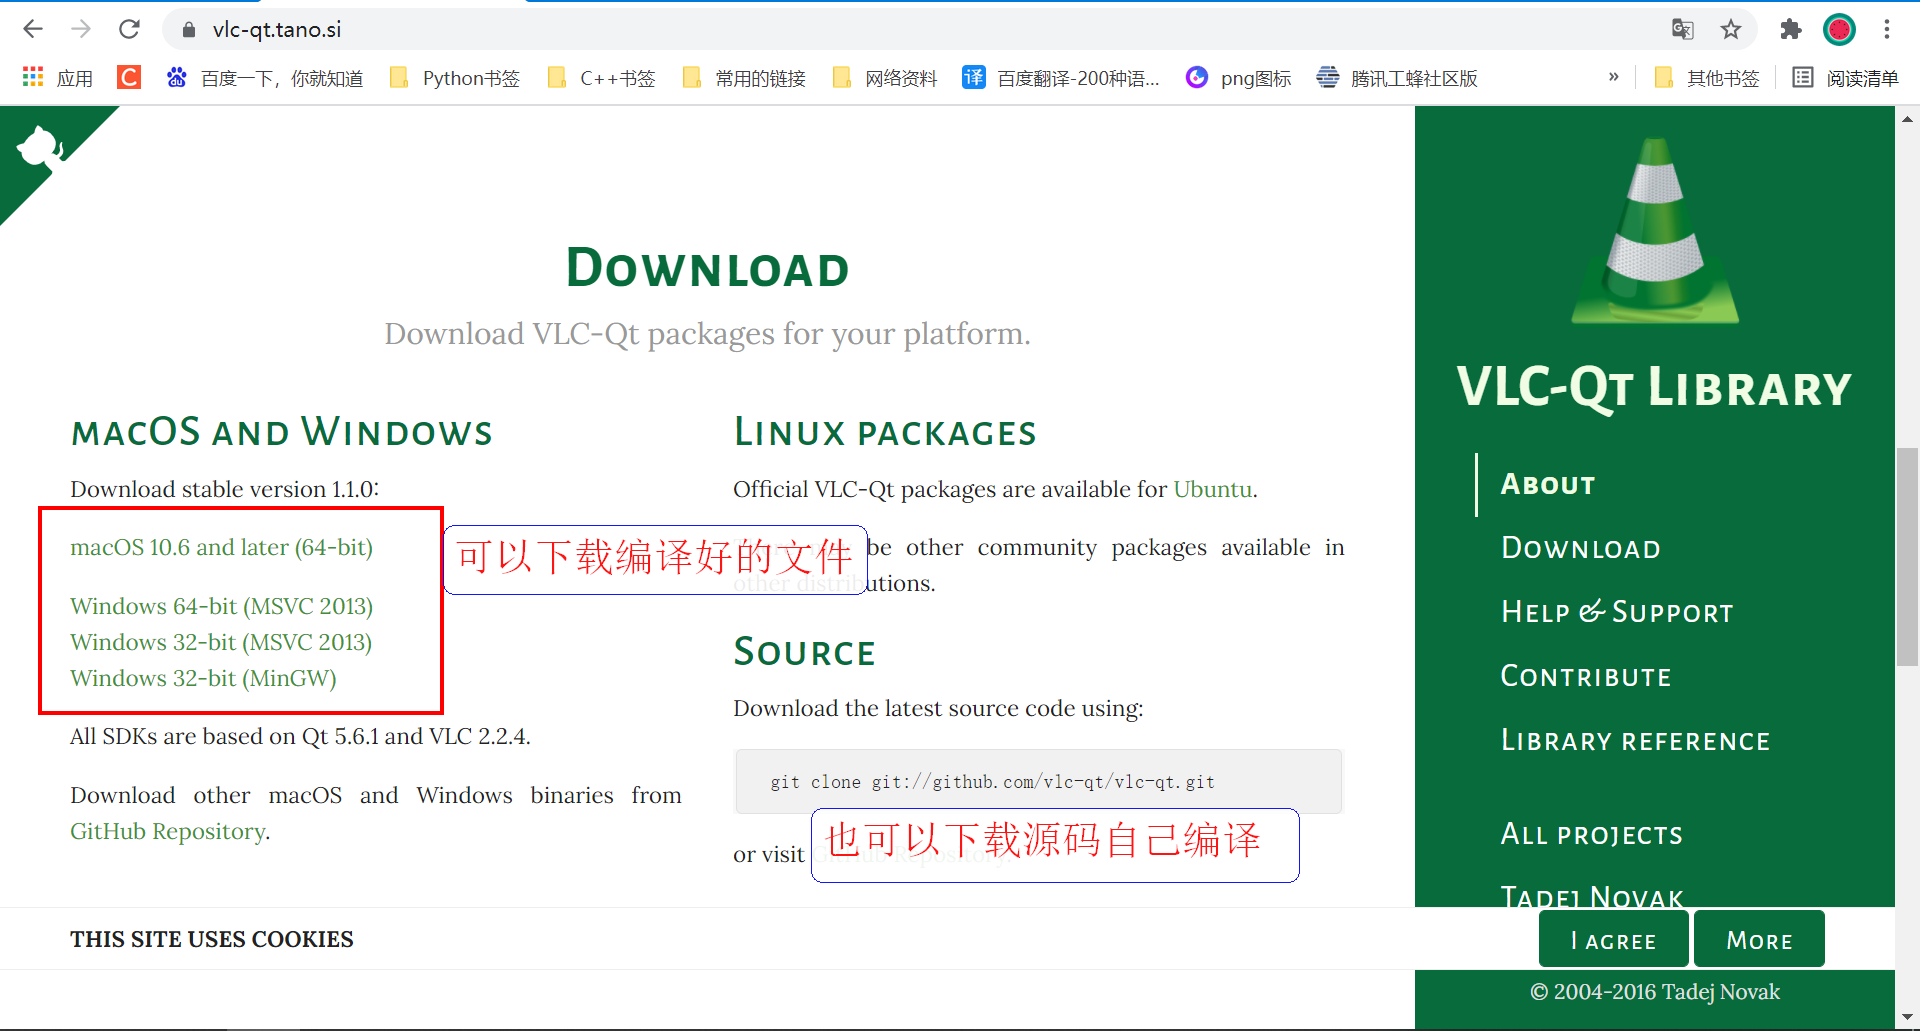The width and height of the screenshot is (1920, 1031).
Task: Go to About in sidebar
Action: (1548, 484)
